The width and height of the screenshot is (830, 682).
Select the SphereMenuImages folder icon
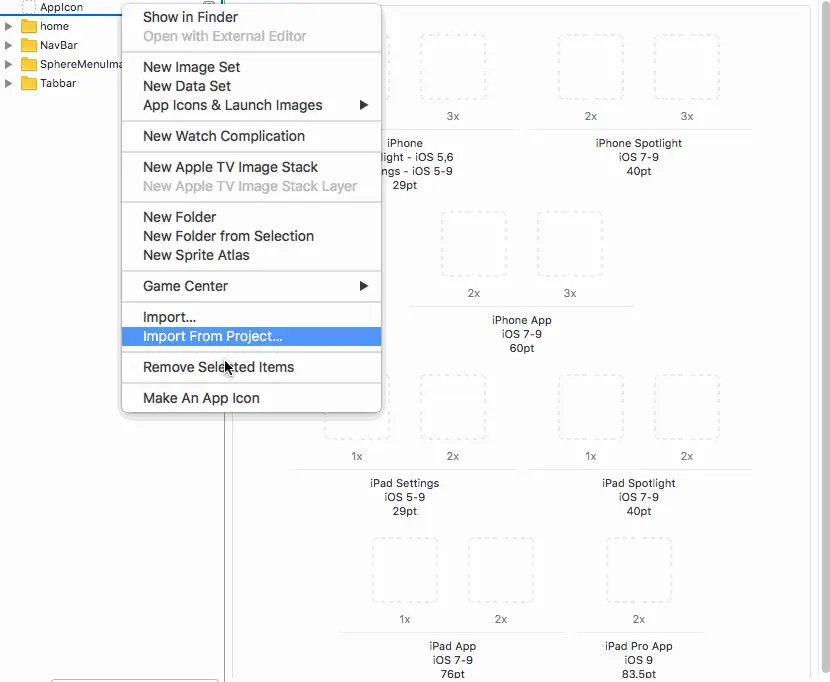point(29,64)
